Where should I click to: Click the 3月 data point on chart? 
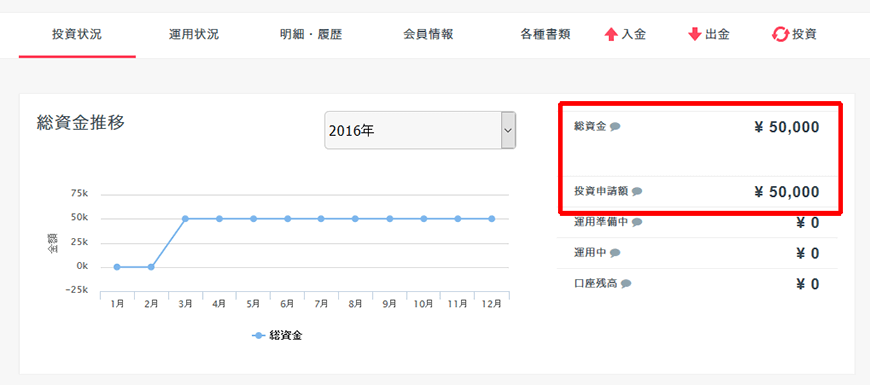tap(185, 219)
